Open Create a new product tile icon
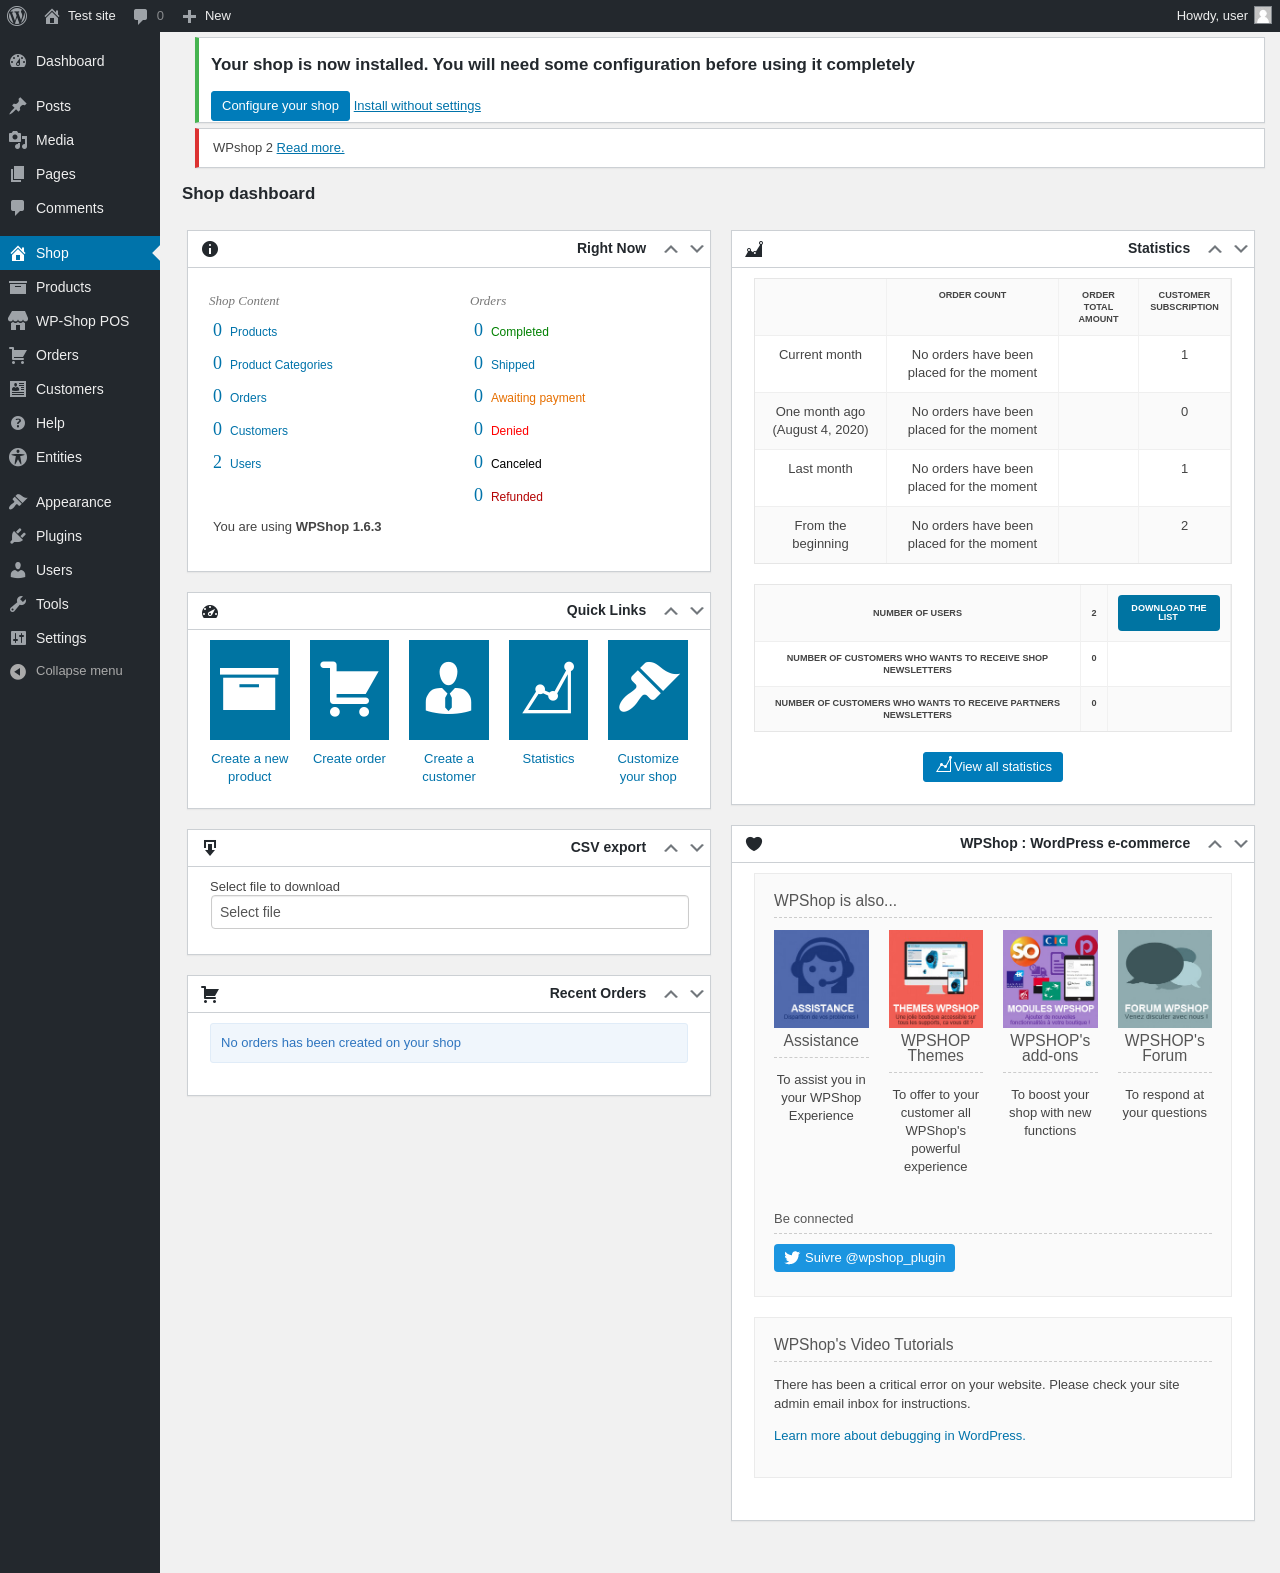The height and width of the screenshot is (1573, 1280). pos(250,690)
